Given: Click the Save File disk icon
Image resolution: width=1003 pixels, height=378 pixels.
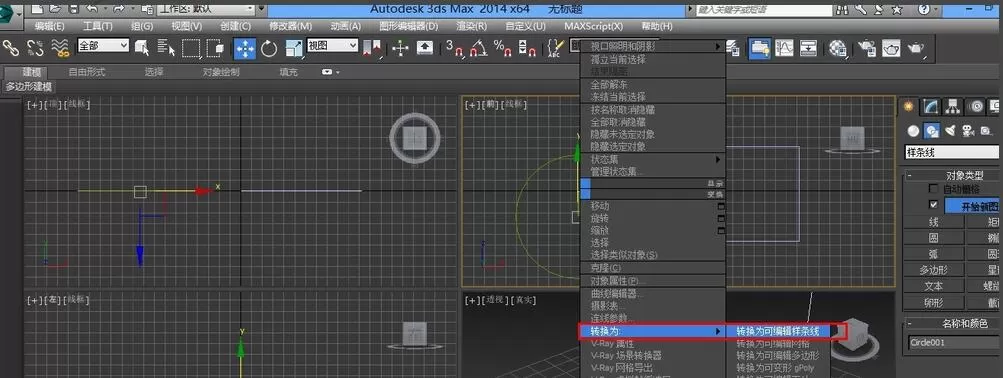Looking at the screenshot, I should click(x=74, y=9).
